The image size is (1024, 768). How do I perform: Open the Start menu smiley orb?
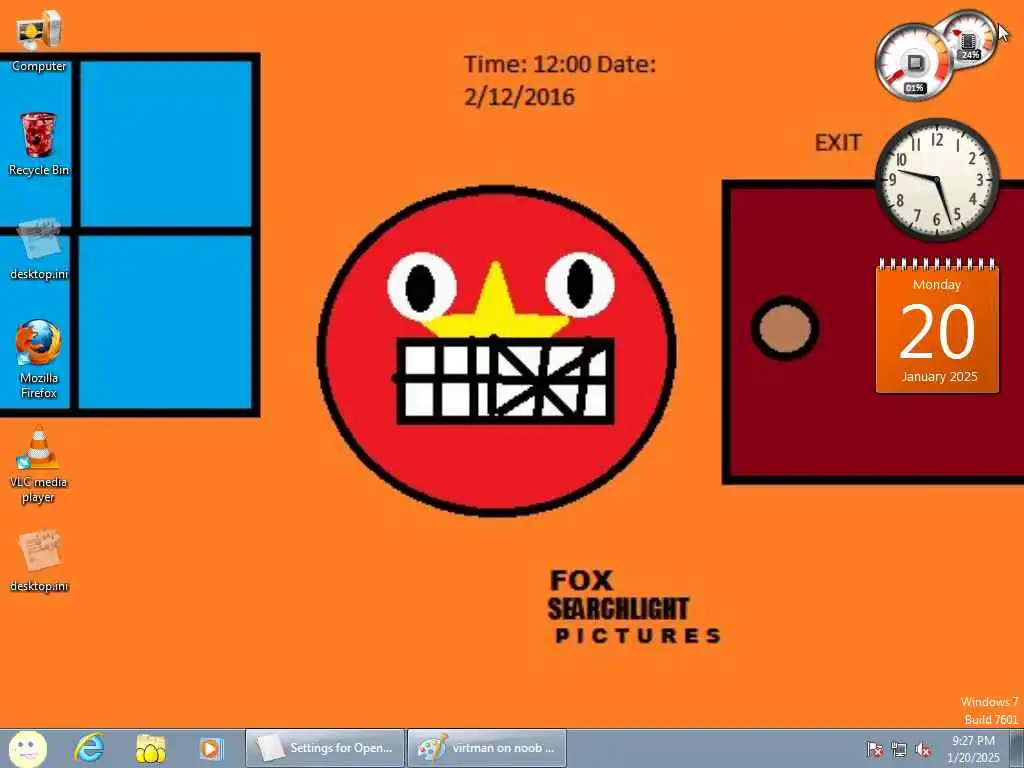(27, 748)
